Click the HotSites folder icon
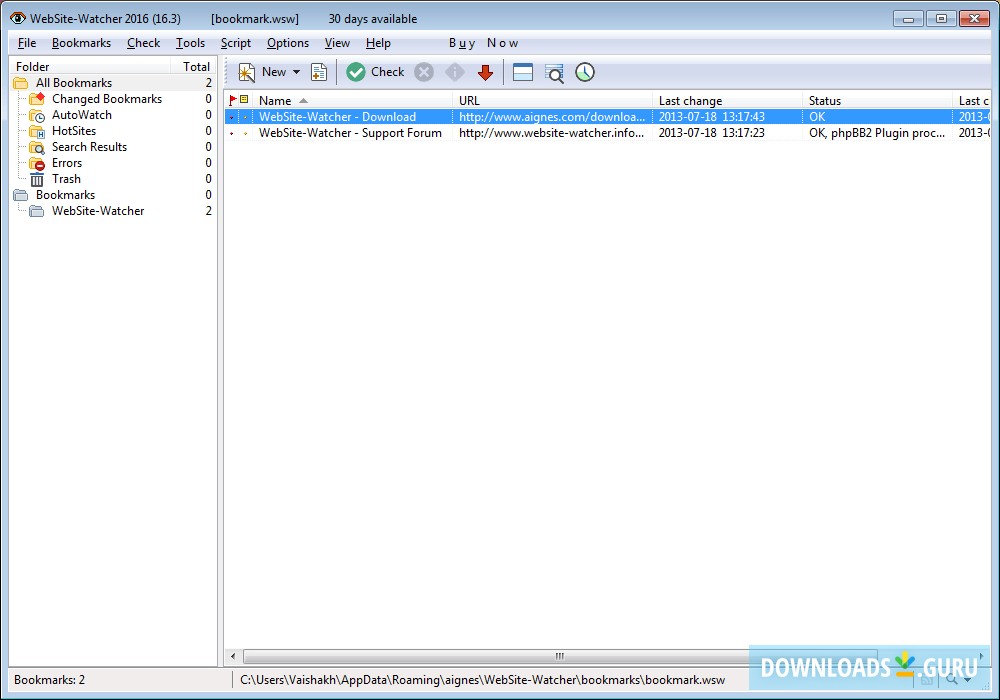 (x=37, y=131)
